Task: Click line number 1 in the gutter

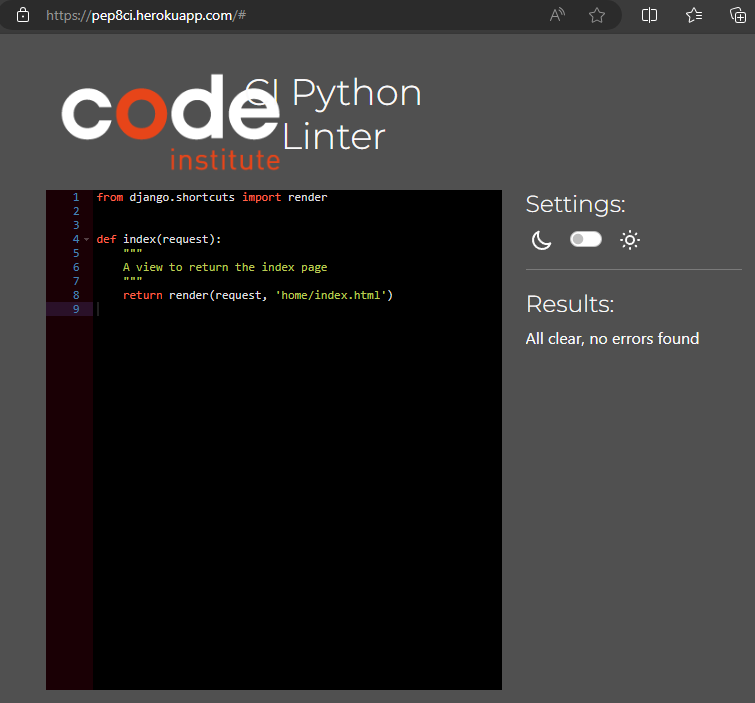Action: pos(76,197)
